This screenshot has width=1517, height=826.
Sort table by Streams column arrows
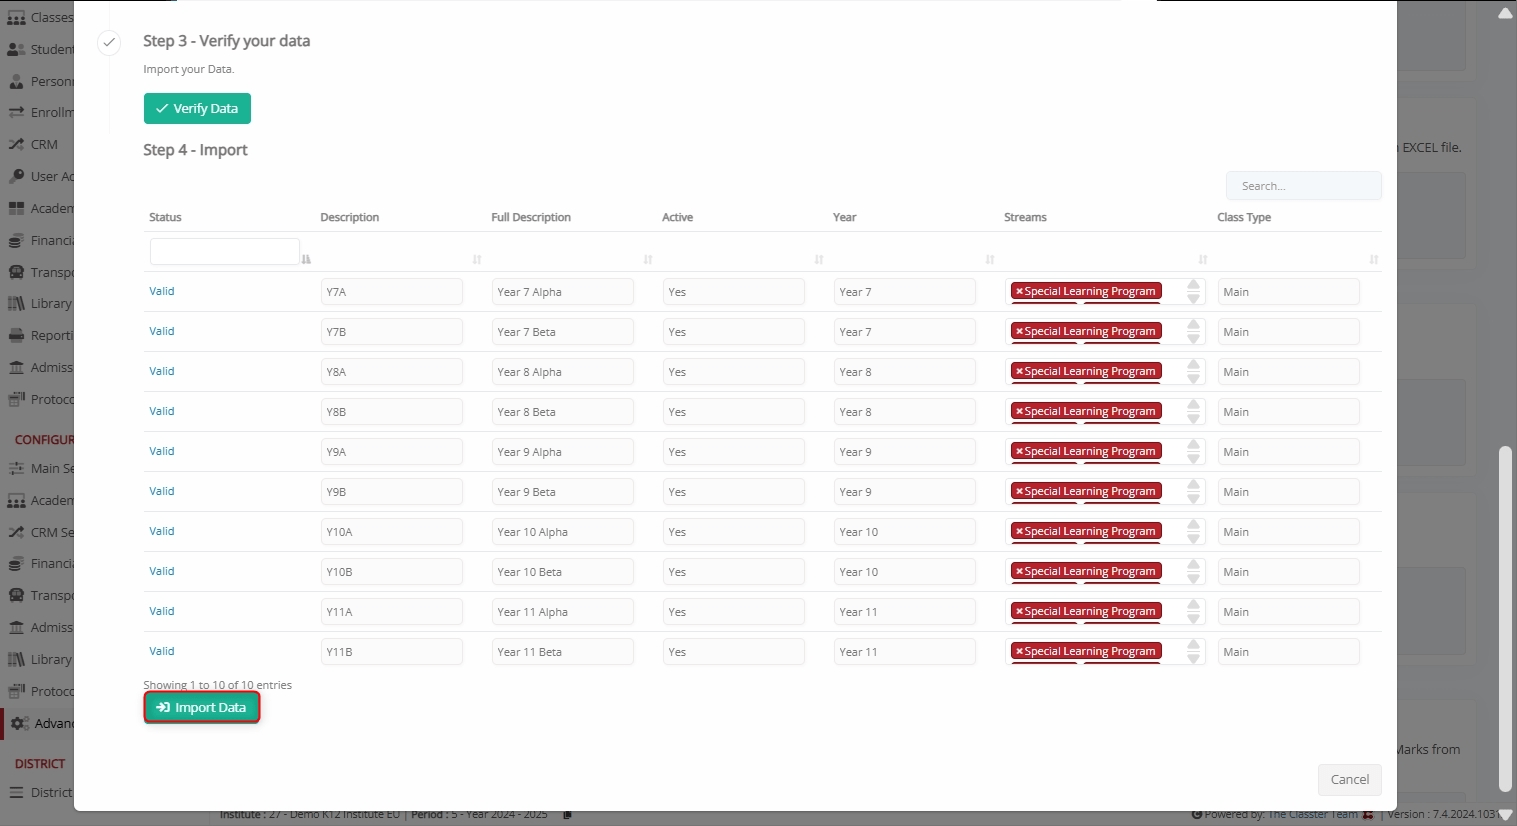point(1203,259)
